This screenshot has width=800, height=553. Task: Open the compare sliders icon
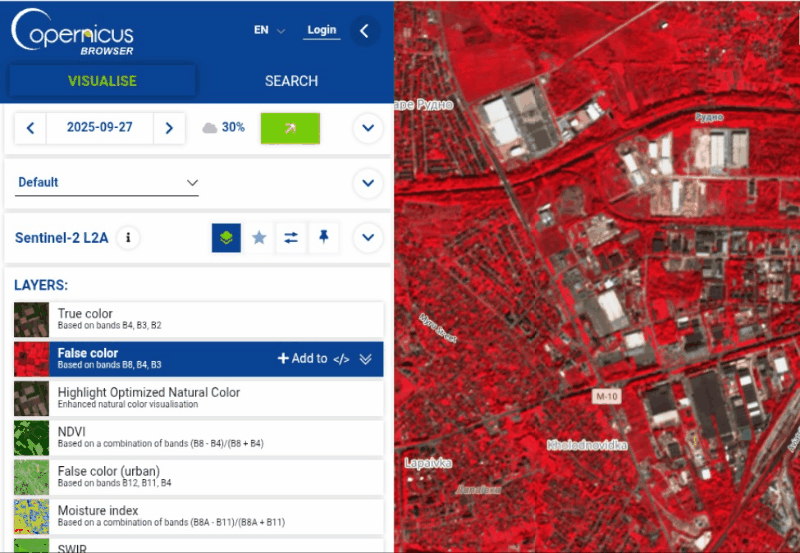pyautogui.click(x=291, y=238)
